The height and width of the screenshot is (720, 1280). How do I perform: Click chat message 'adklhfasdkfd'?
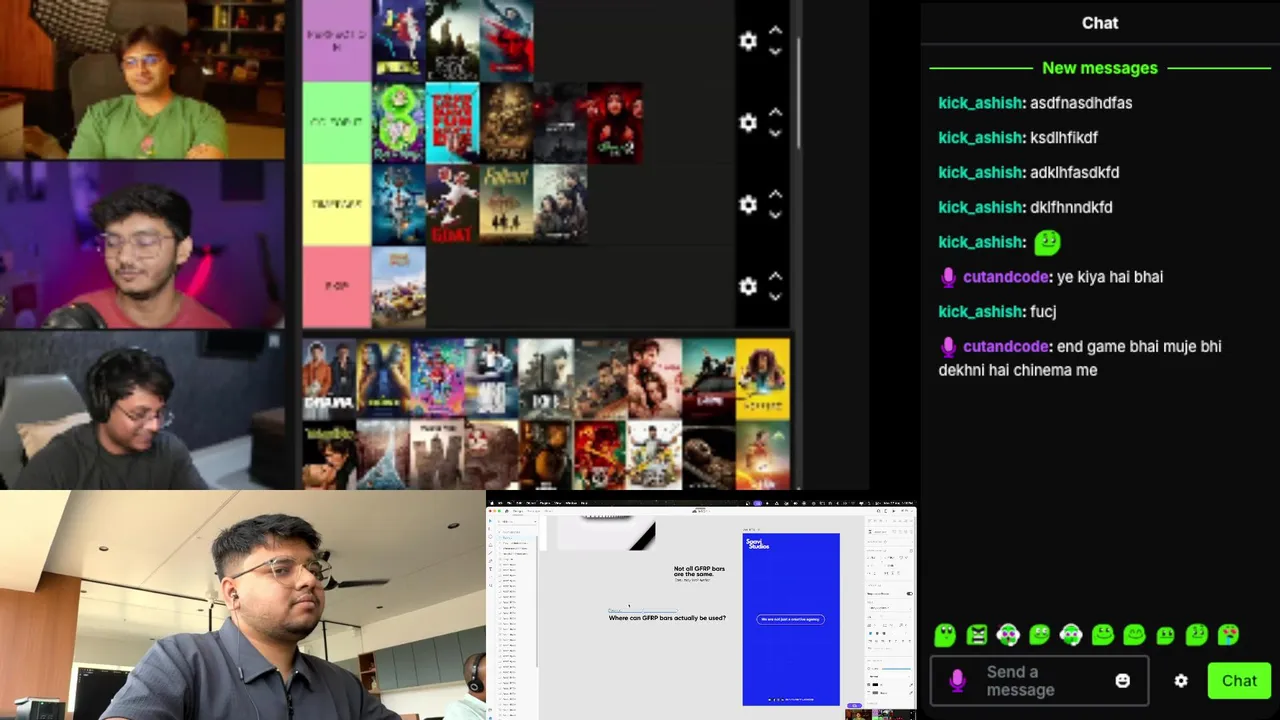click(1075, 173)
